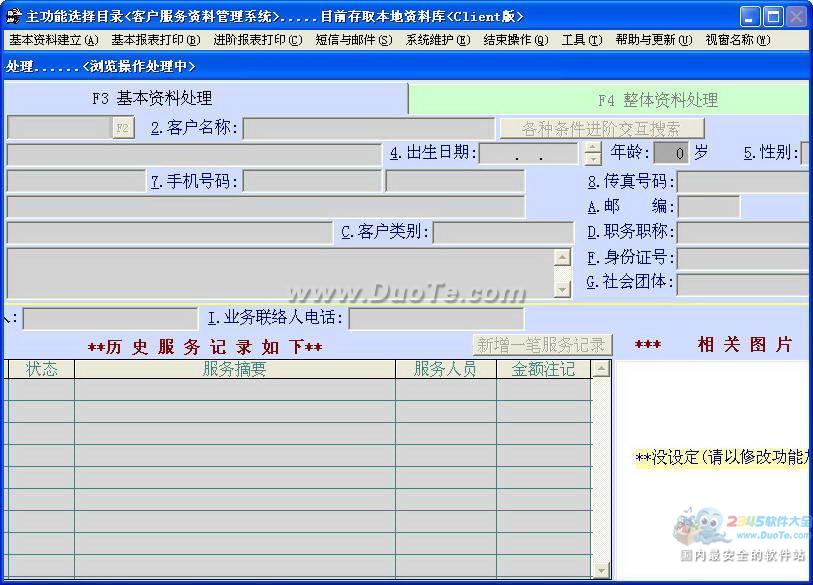Viewport: 813px width, 585px height.
Task: Open the 进阶报表打印(C) menu
Action: pos(258,40)
